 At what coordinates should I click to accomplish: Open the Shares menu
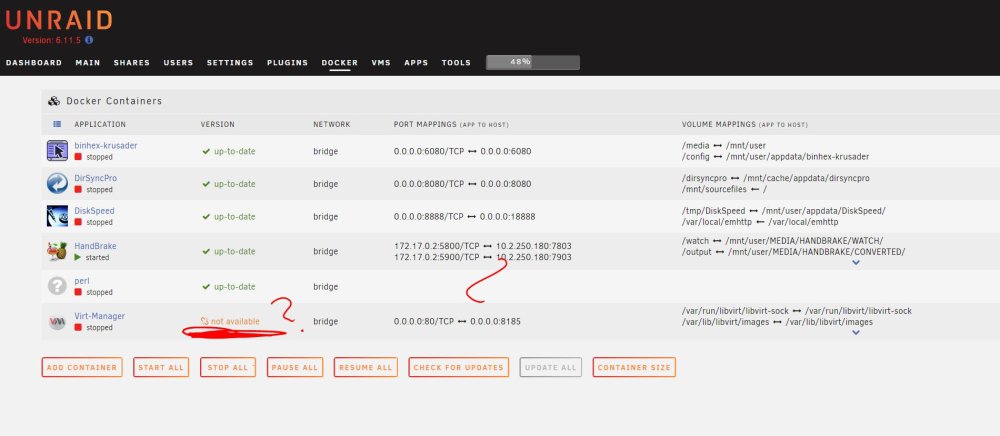coord(131,62)
